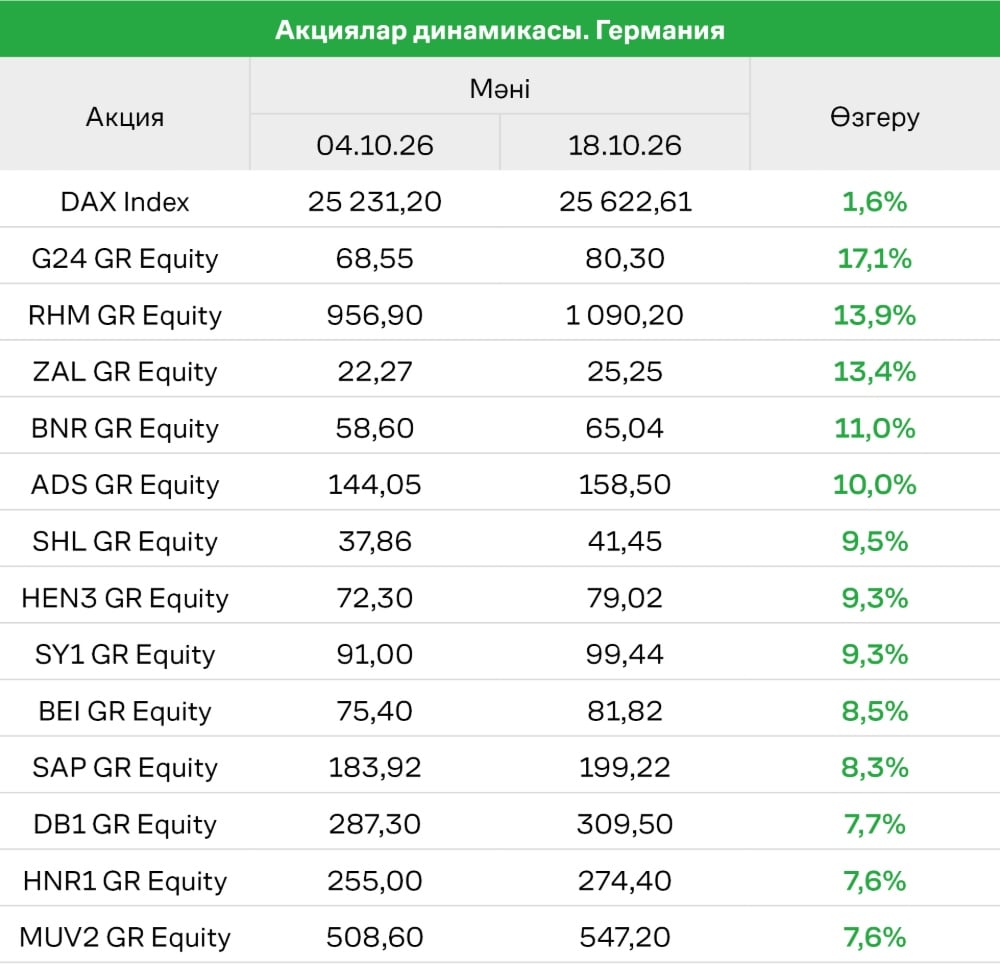The image size is (1000, 971).
Task: Select the 'SHL GR Equity' row label
Action: [125, 542]
